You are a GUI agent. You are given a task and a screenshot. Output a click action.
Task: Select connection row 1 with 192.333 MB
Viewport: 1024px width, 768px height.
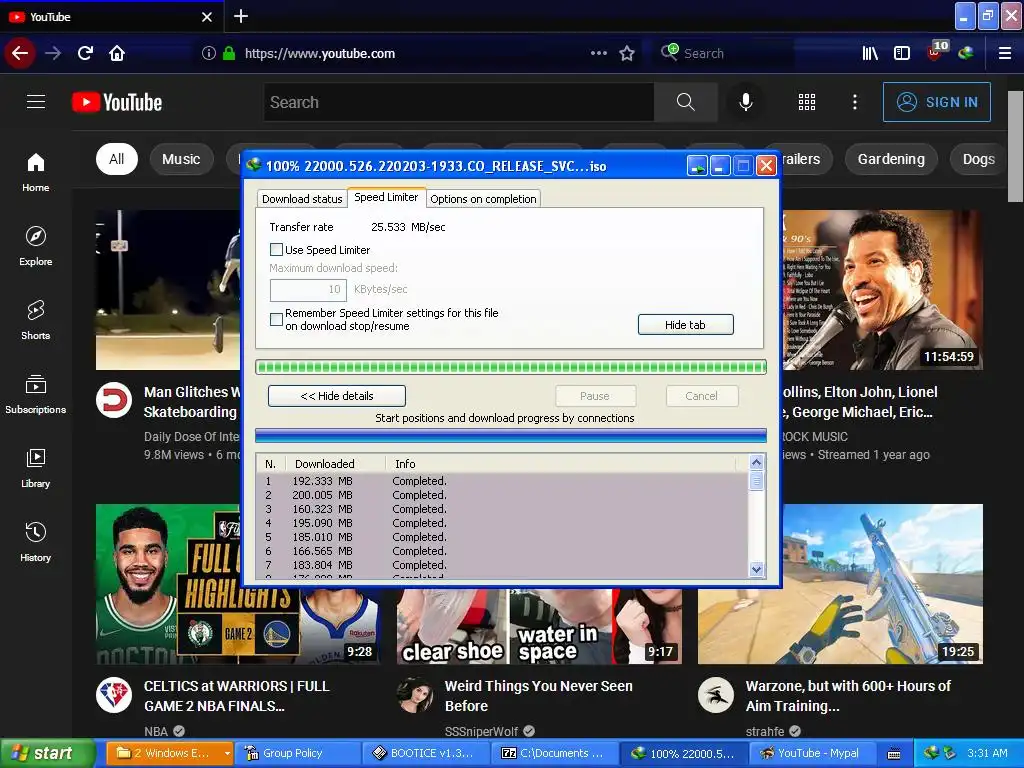[x=502, y=481]
